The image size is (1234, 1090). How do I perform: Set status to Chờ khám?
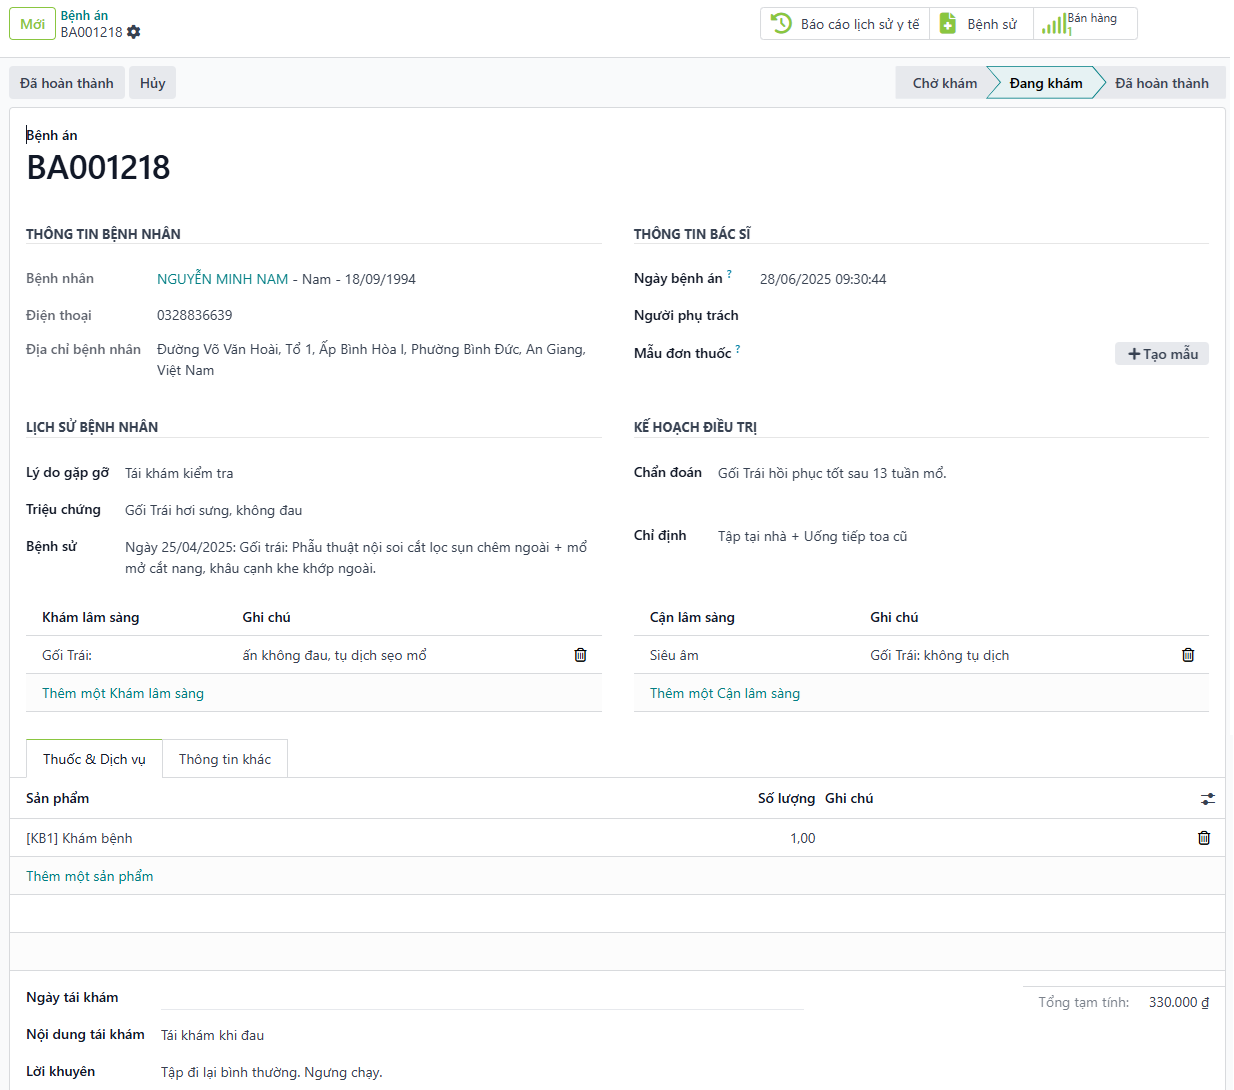point(944,83)
